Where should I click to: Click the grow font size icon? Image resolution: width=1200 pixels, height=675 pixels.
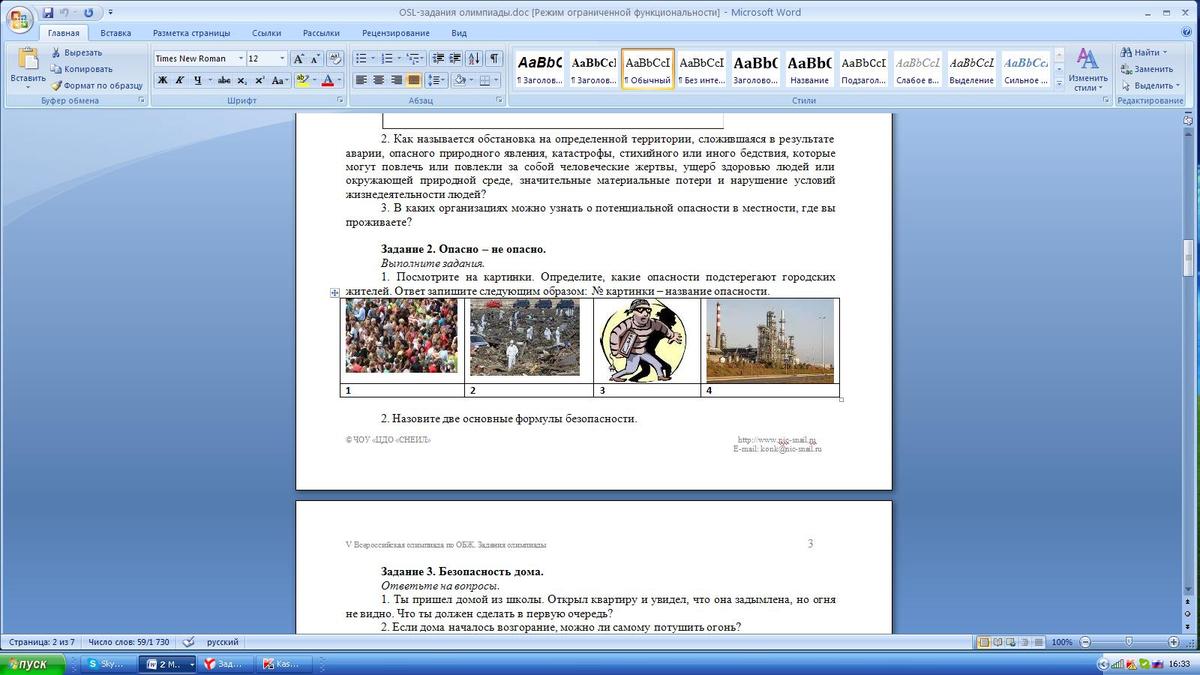(299, 59)
